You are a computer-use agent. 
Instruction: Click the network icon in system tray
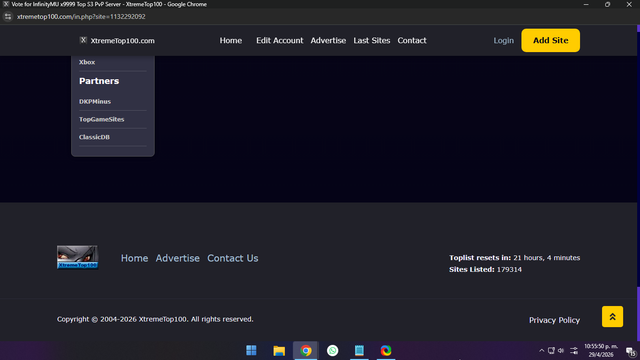tap(551, 350)
